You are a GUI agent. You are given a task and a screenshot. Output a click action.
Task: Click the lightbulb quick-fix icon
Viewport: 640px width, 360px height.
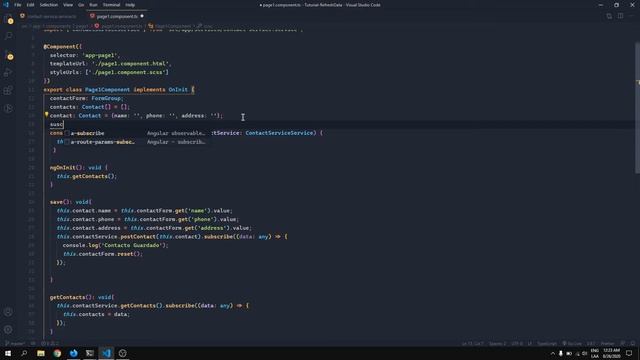pos(47,115)
